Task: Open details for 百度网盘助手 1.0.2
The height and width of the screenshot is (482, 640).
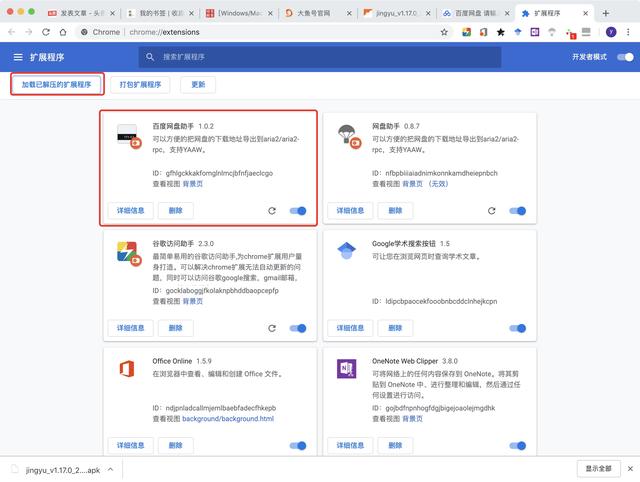Action: tap(131, 211)
